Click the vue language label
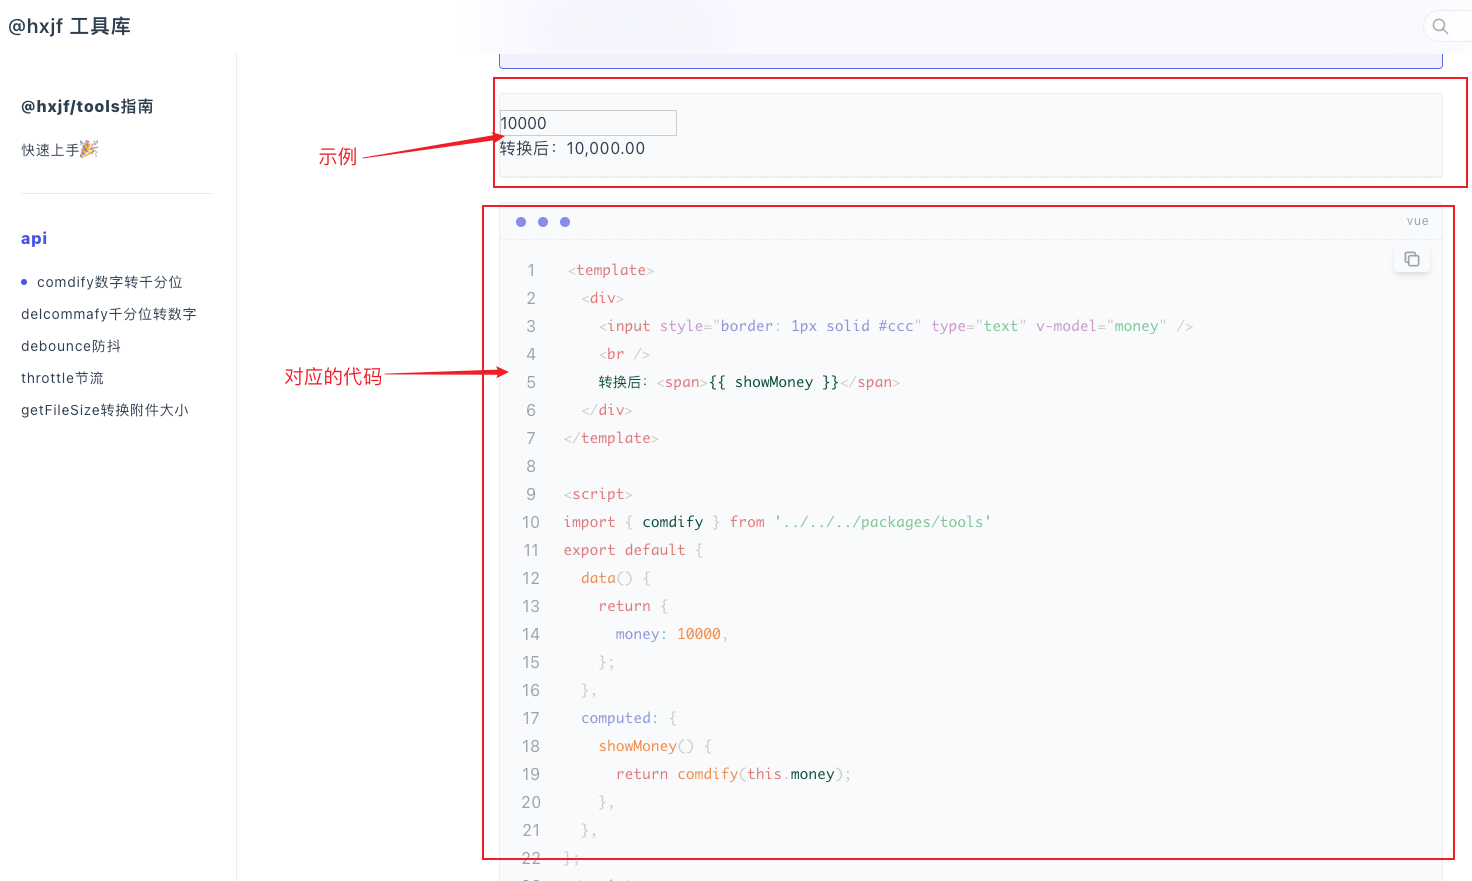 pos(1417,221)
